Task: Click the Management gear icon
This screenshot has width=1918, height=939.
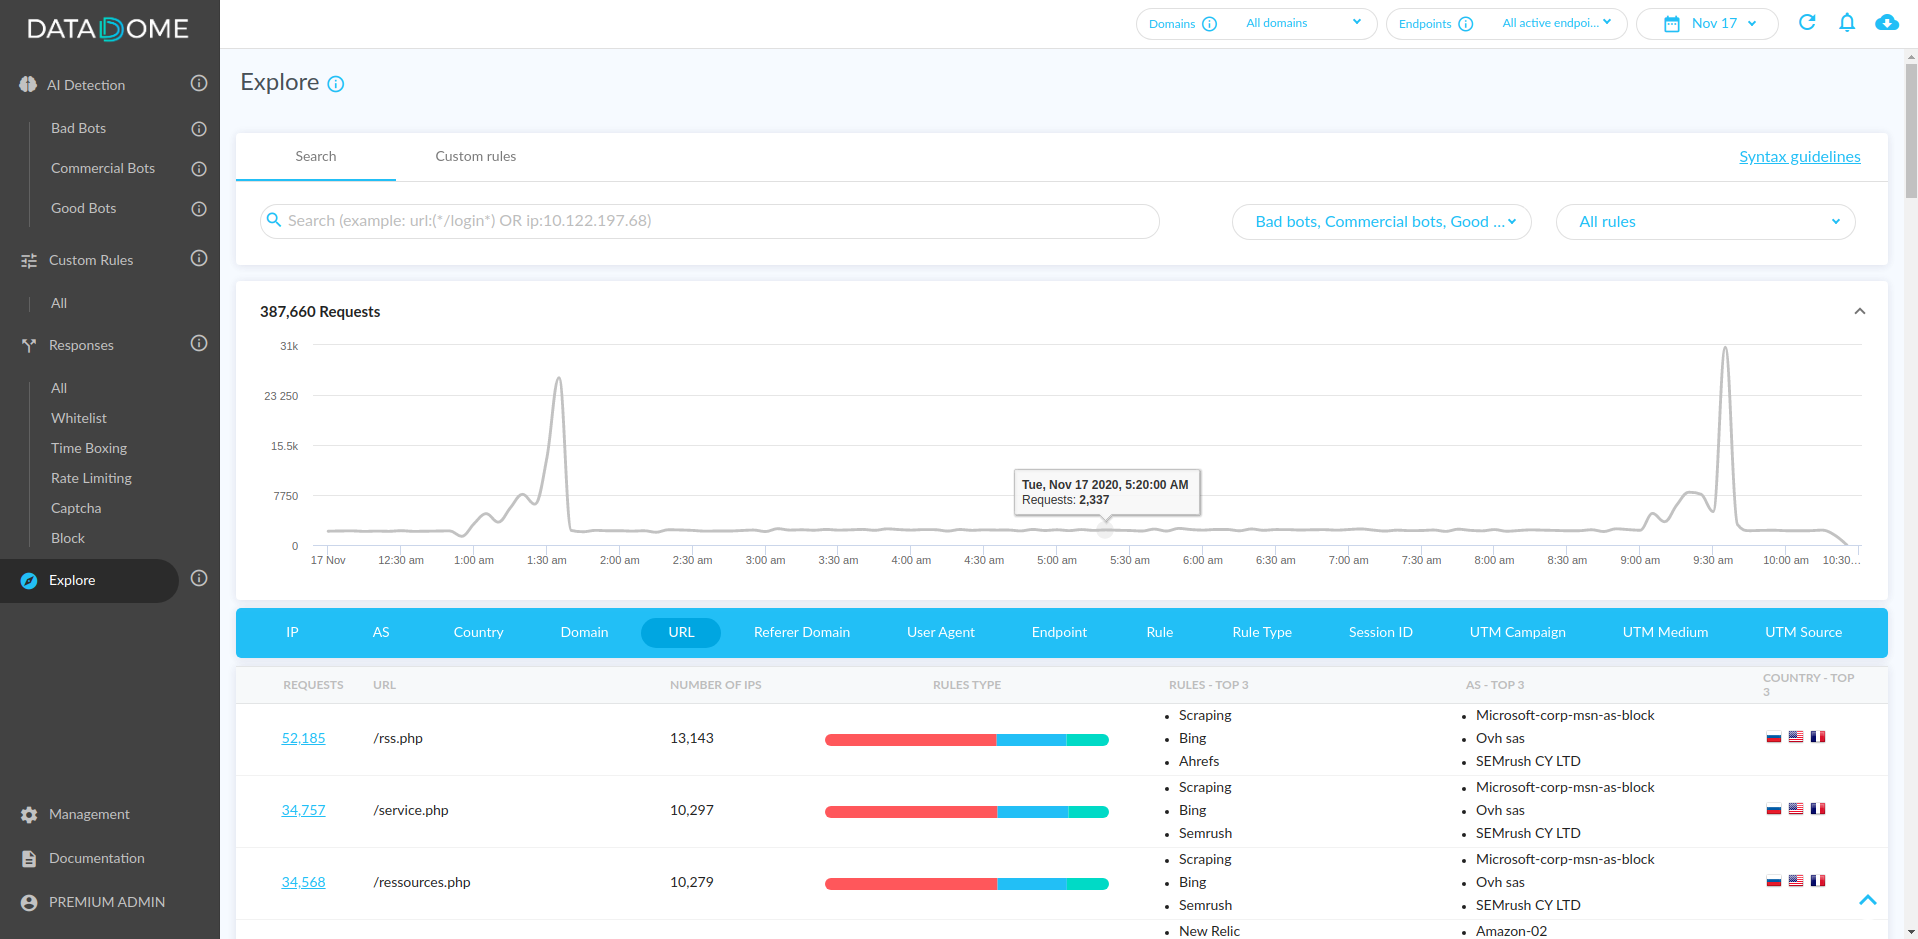Action: tap(29, 815)
